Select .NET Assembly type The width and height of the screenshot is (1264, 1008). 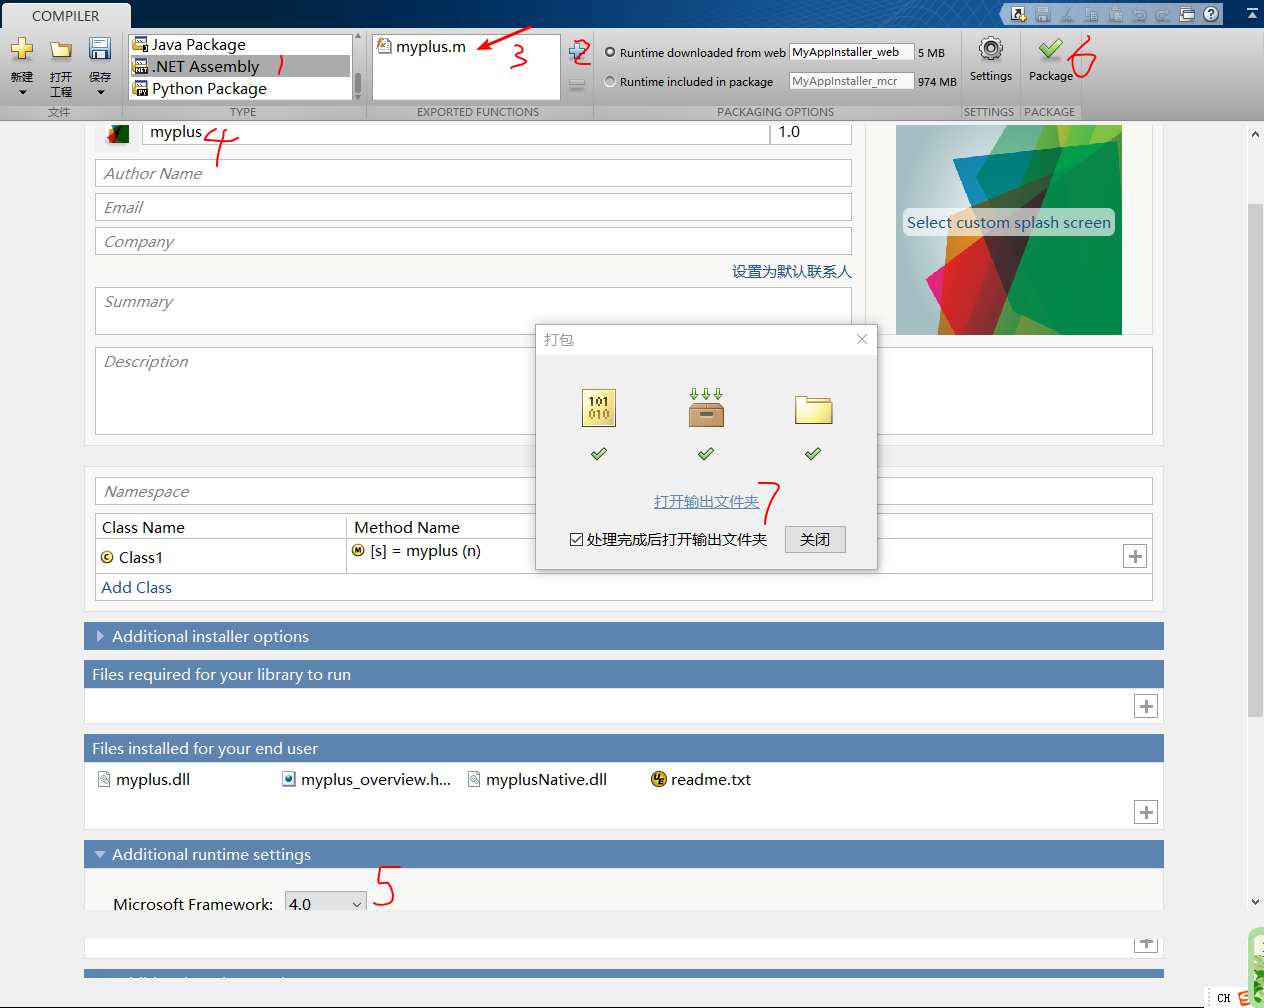pyautogui.click(x=240, y=66)
